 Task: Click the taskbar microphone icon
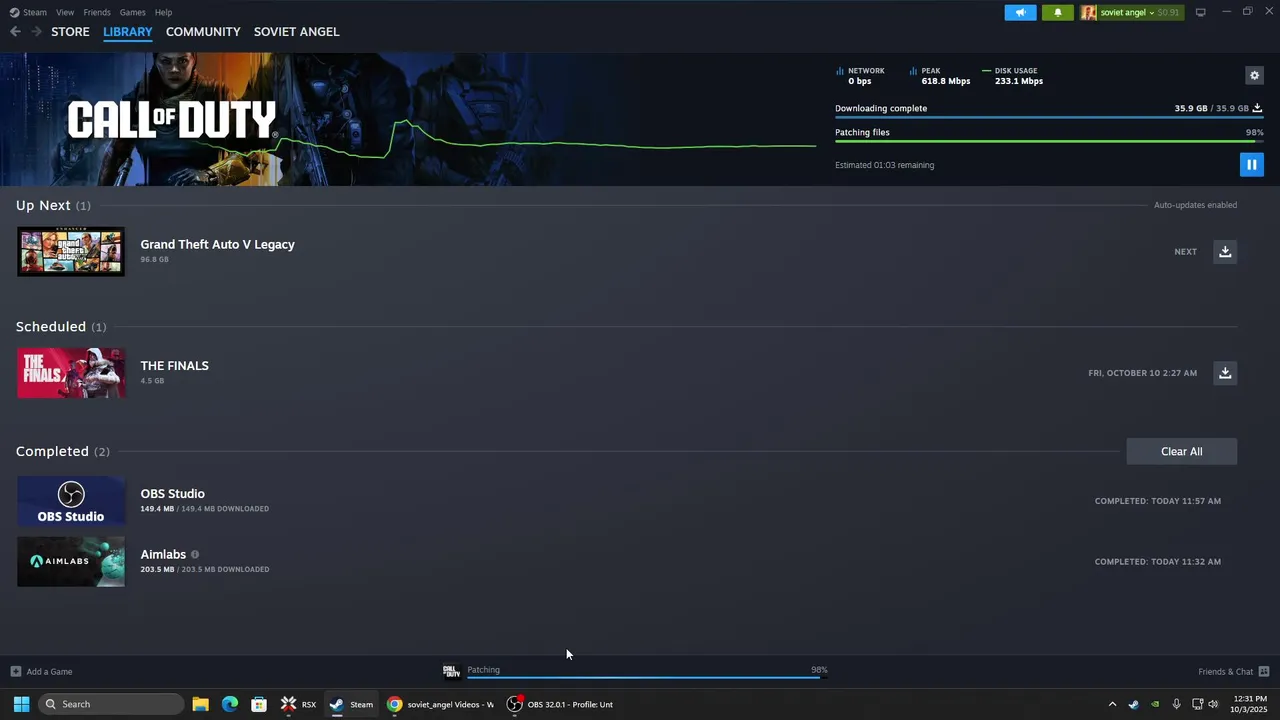[x=1176, y=704]
